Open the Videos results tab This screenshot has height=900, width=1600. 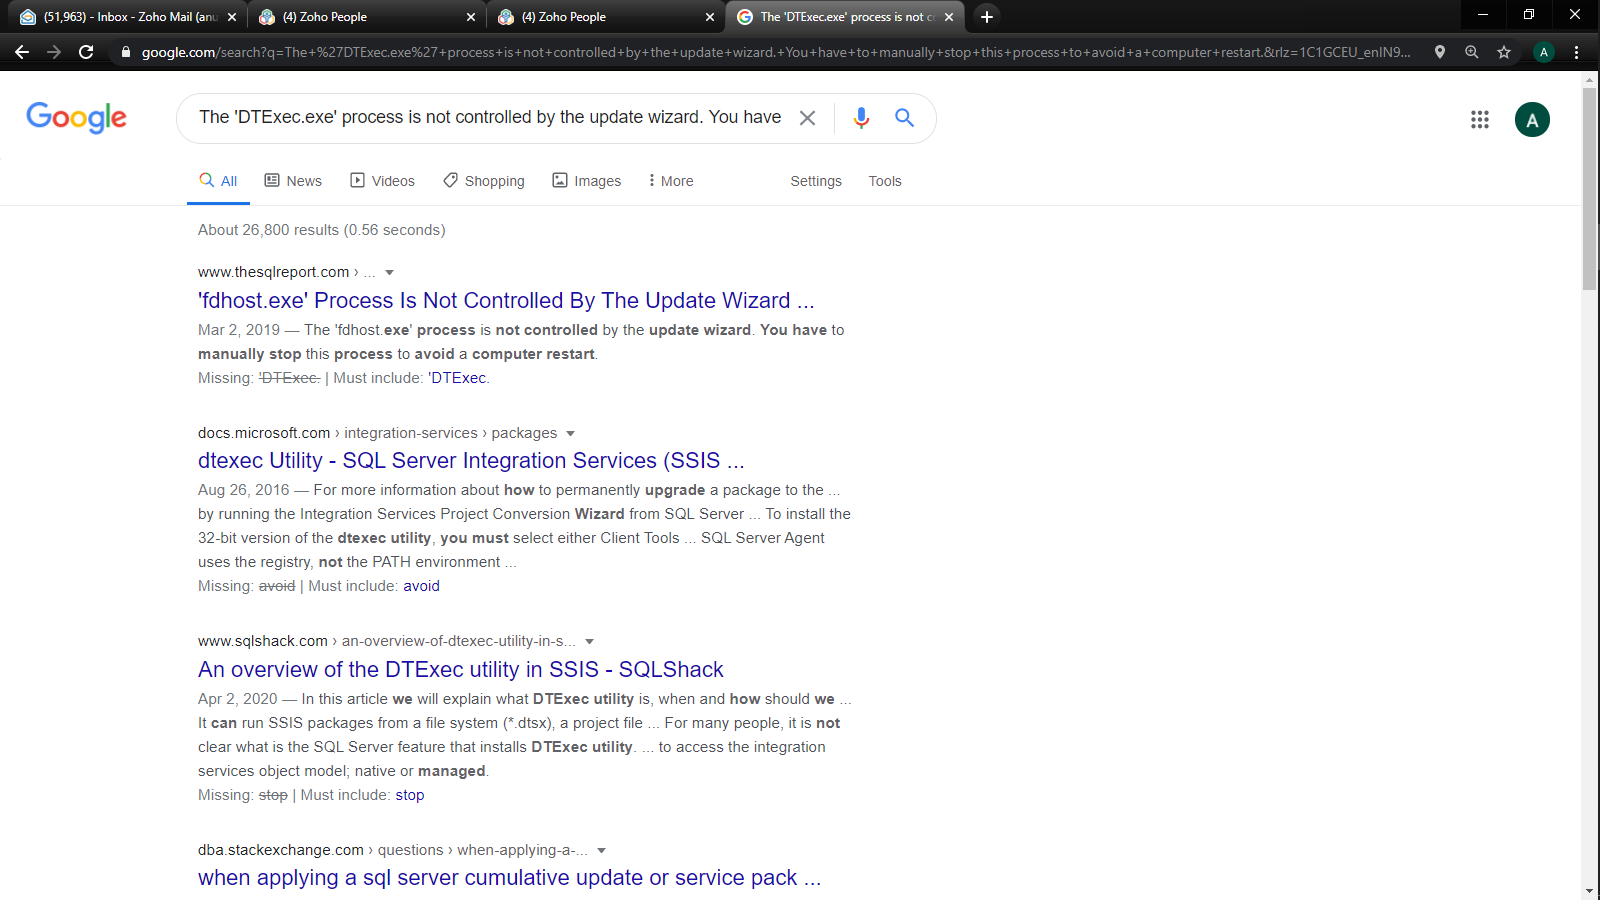pyautogui.click(x=382, y=181)
